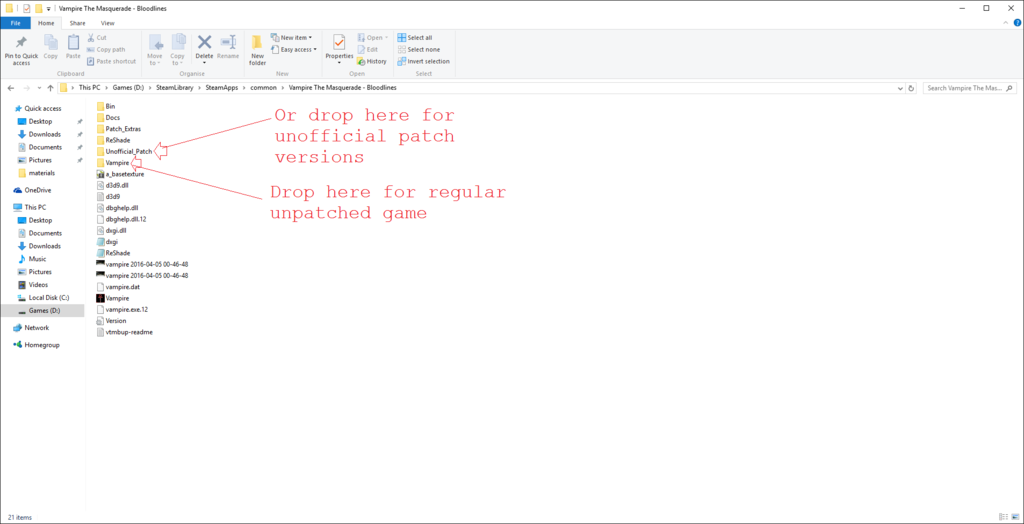
Task: Select the dbghelp.dll file
Action: [116, 208]
